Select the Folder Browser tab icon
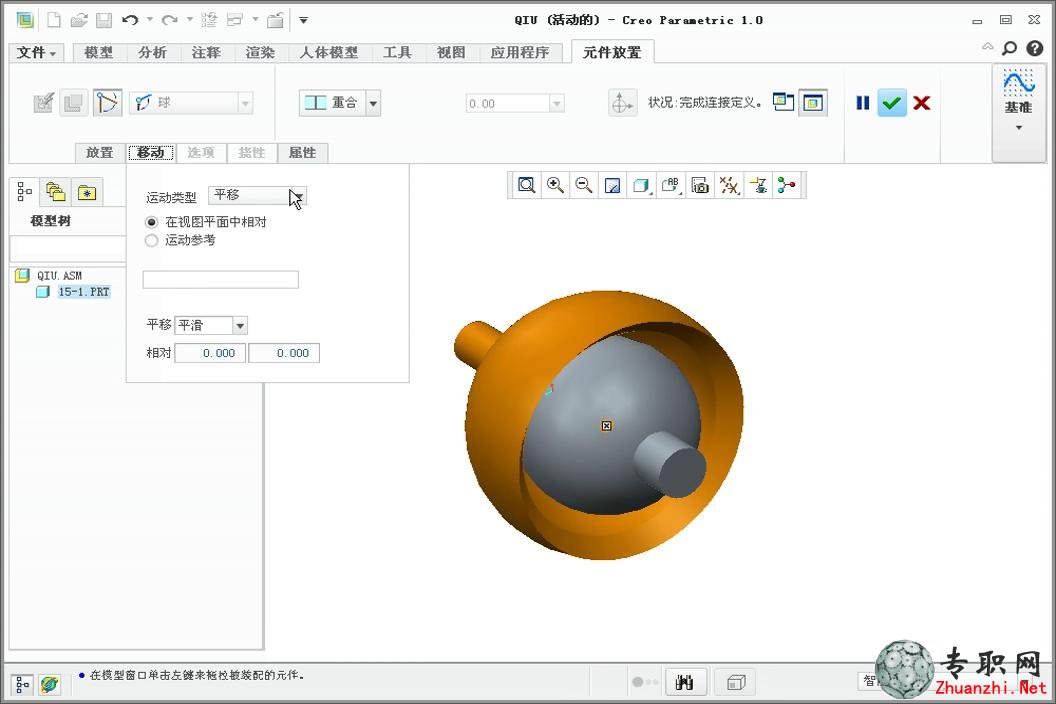 [x=55, y=192]
